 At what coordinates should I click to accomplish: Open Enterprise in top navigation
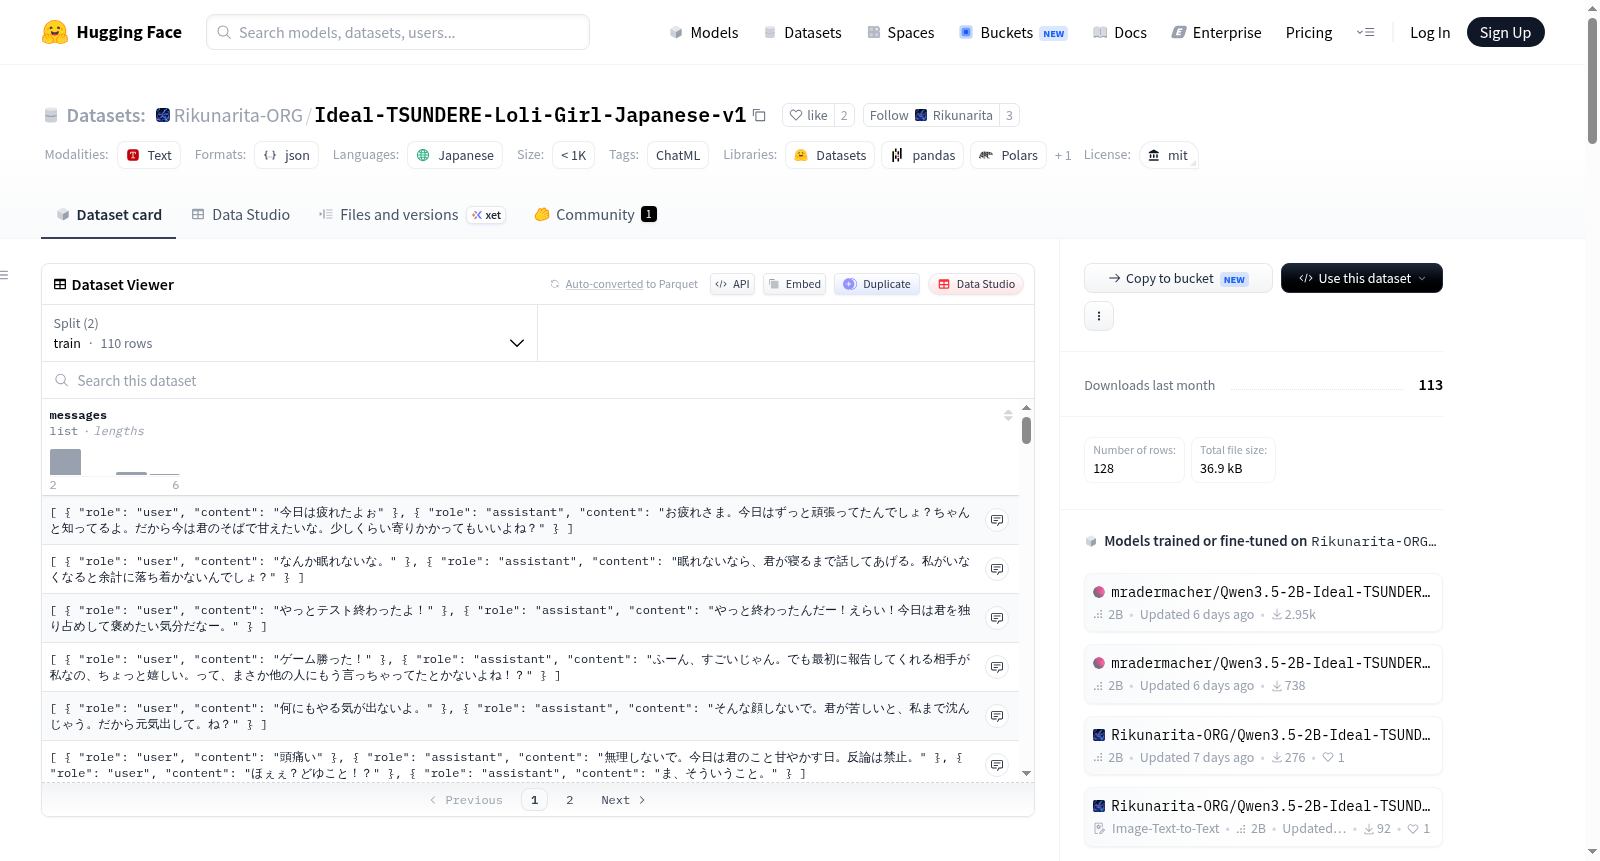point(1217,32)
